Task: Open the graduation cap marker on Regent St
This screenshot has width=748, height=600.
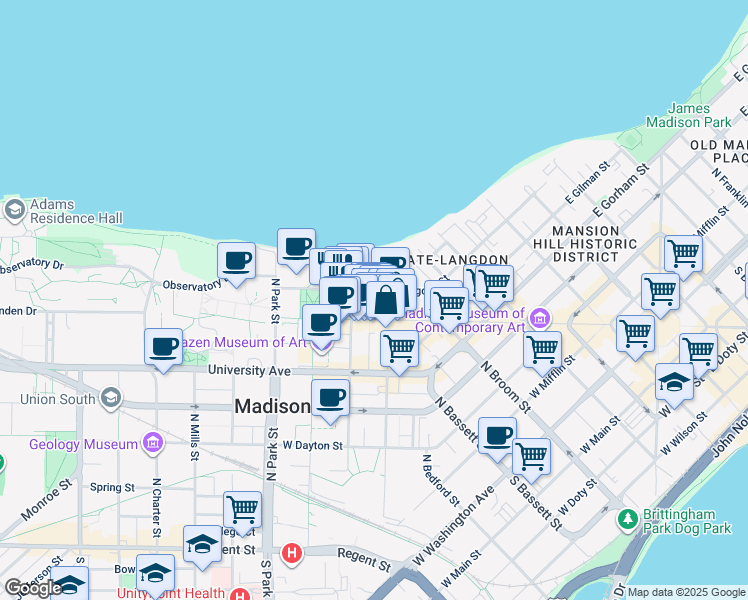Action: 202,545
